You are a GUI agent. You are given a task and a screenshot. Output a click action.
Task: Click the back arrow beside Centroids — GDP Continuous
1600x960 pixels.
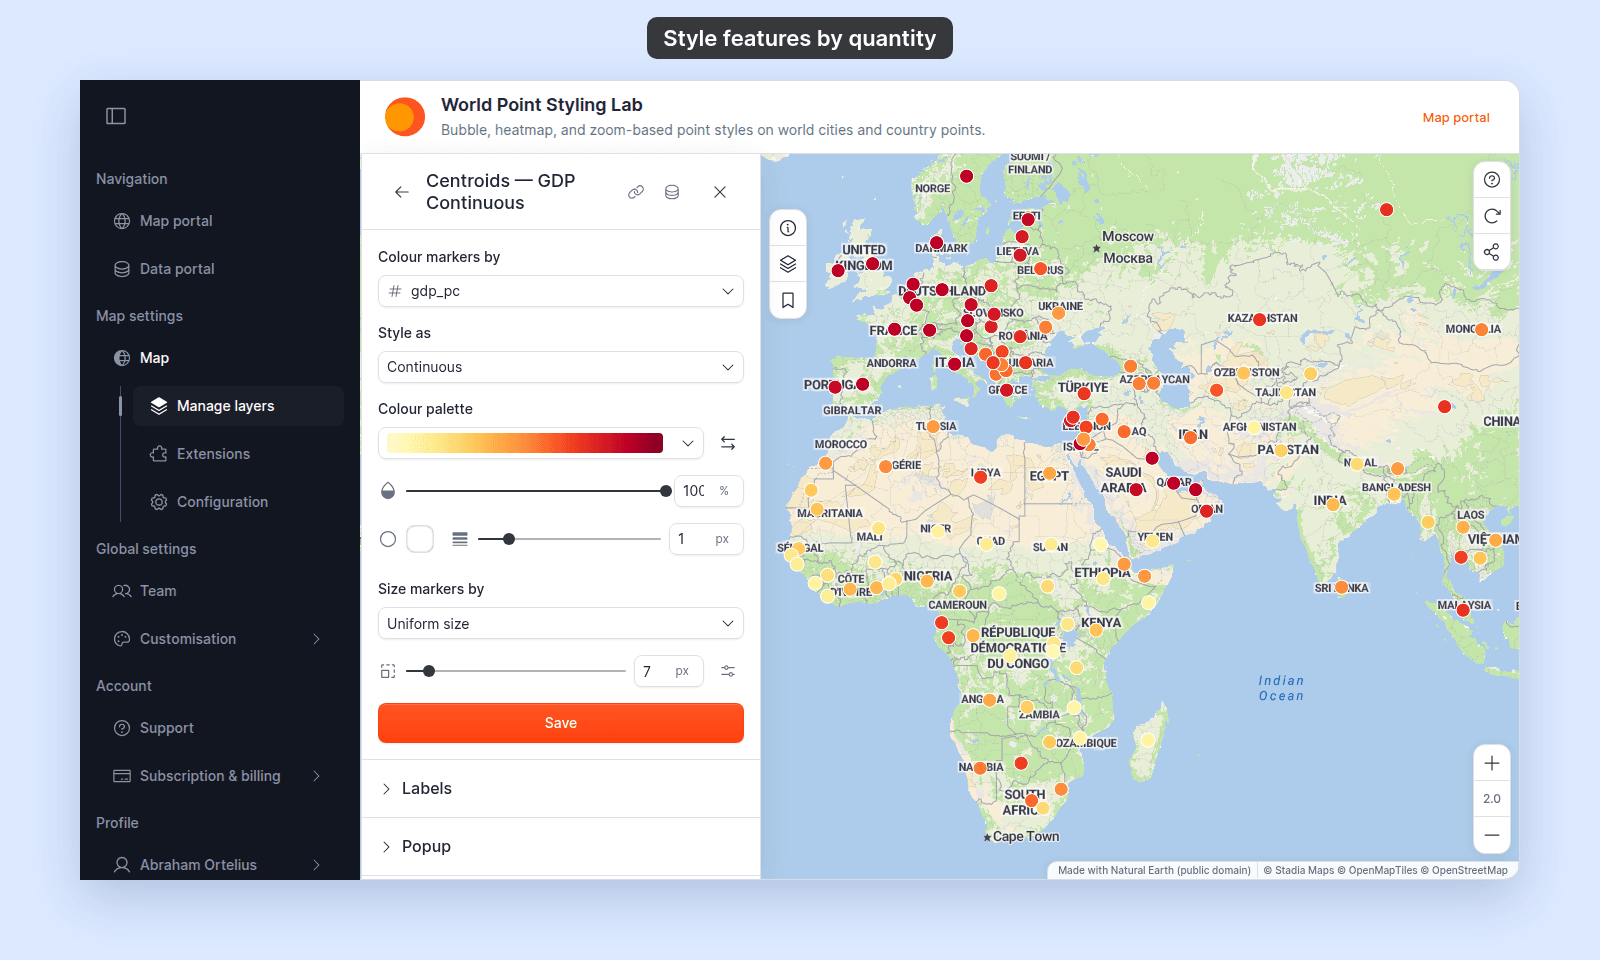(401, 192)
